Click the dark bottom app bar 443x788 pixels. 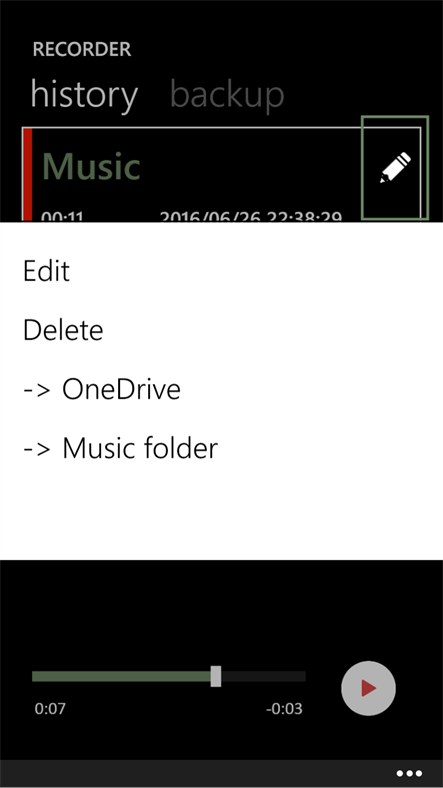point(222,773)
